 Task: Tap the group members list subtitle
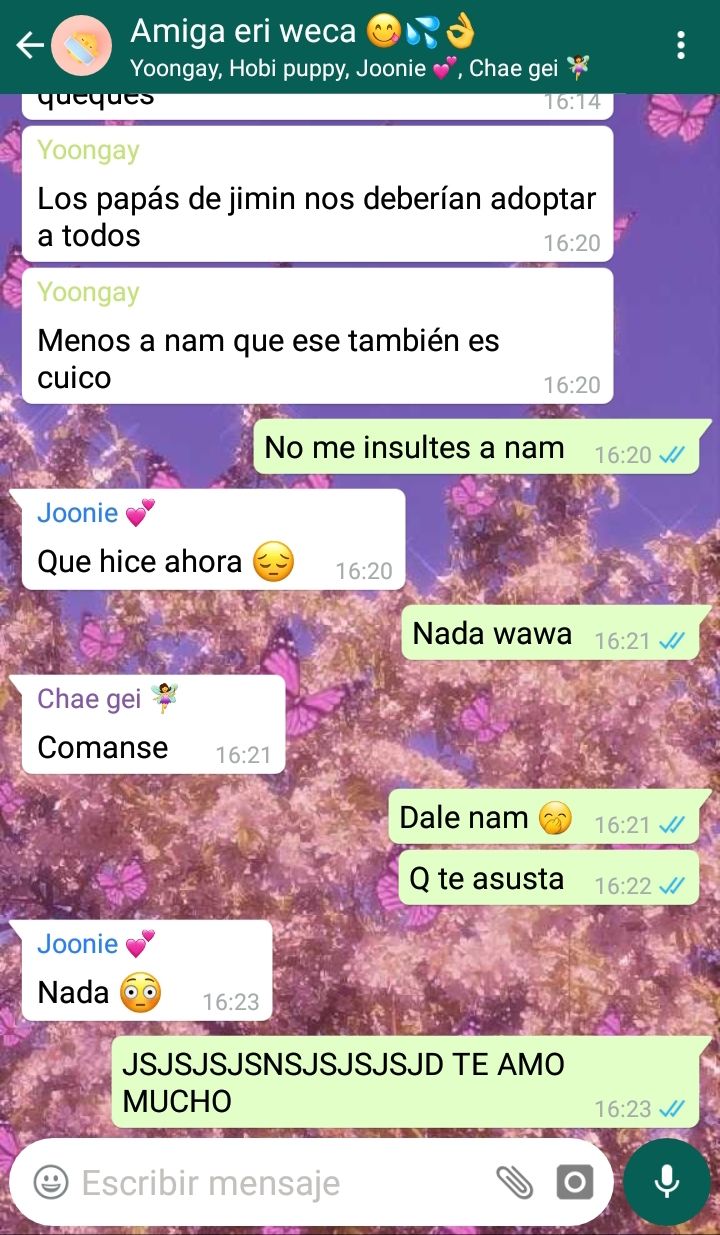click(360, 68)
